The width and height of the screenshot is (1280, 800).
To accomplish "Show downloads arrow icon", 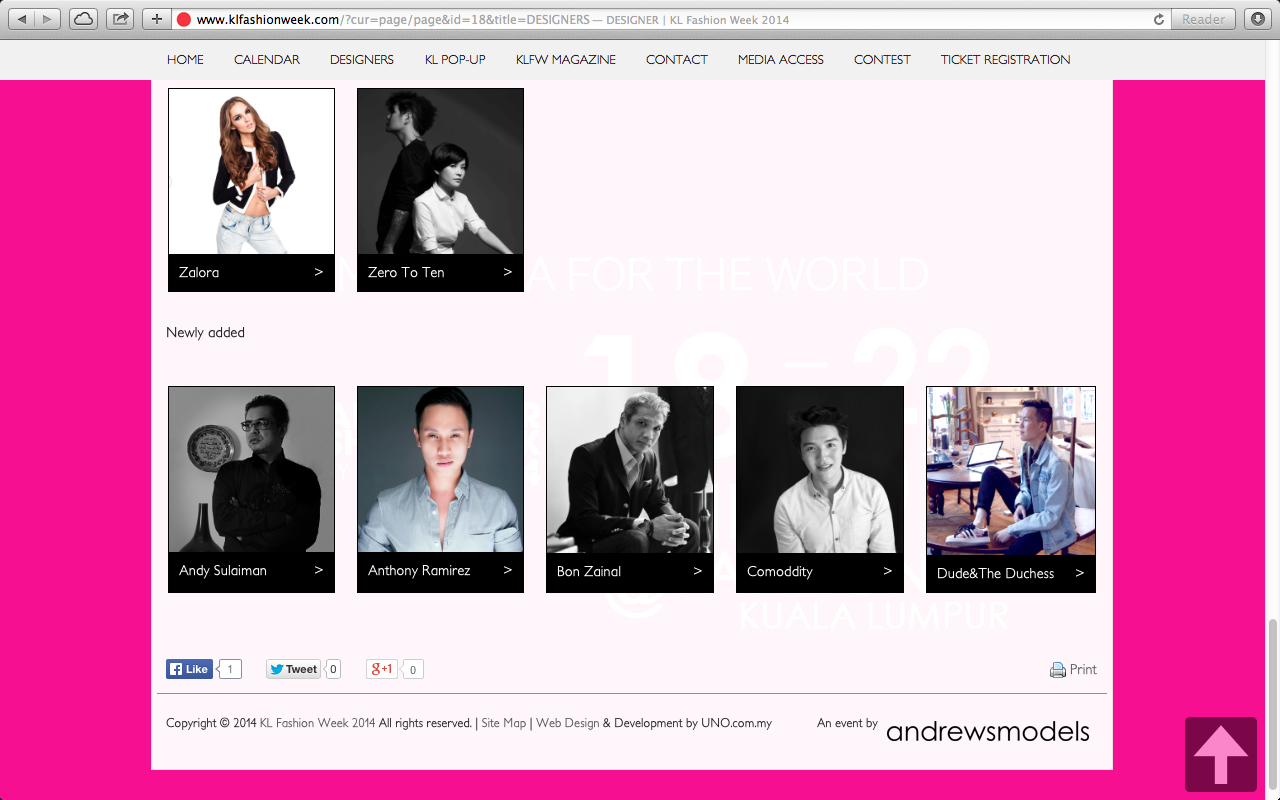I will (1257, 19).
